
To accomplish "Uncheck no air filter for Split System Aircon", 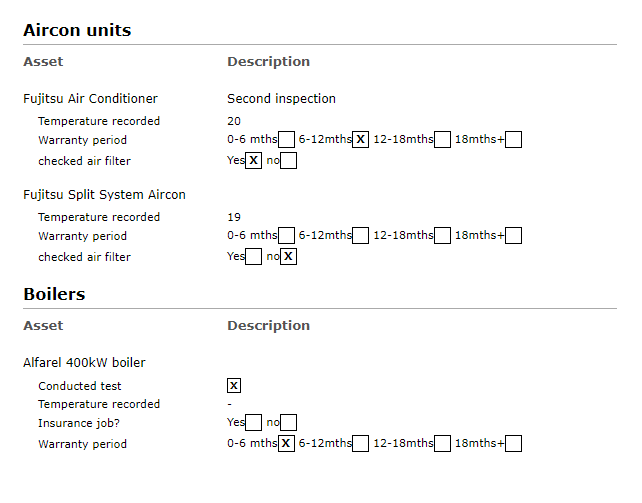I will (x=289, y=257).
